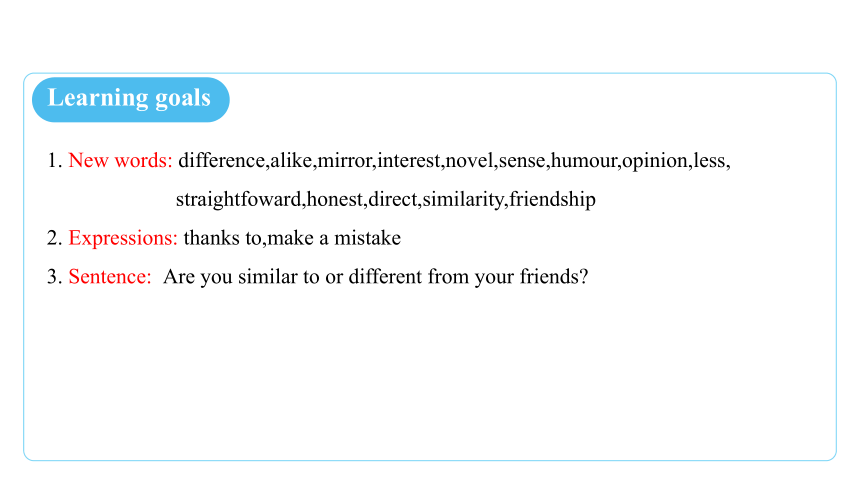This screenshot has width=861, height=484.
Task: Click the red Sentence label
Action: pyautogui.click(x=110, y=276)
